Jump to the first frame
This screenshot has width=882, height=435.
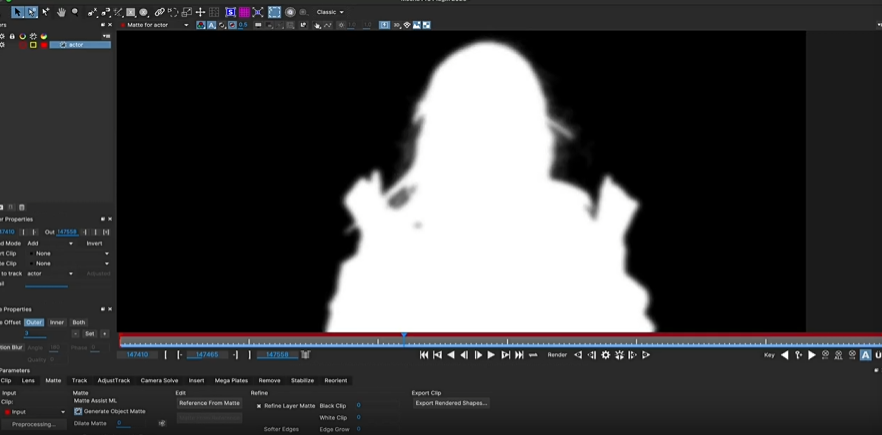click(x=424, y=355)
